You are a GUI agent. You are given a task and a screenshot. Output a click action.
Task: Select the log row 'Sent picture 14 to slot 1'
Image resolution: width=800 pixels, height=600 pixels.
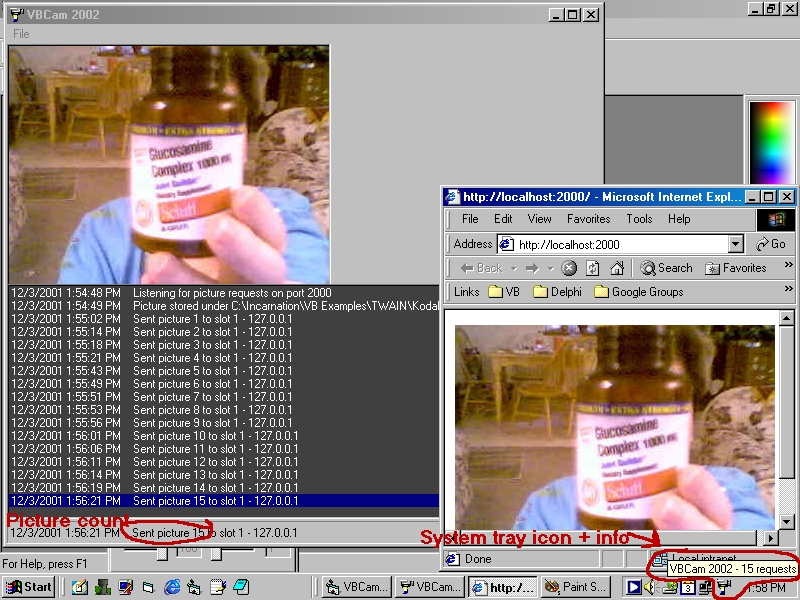(224, 488)
